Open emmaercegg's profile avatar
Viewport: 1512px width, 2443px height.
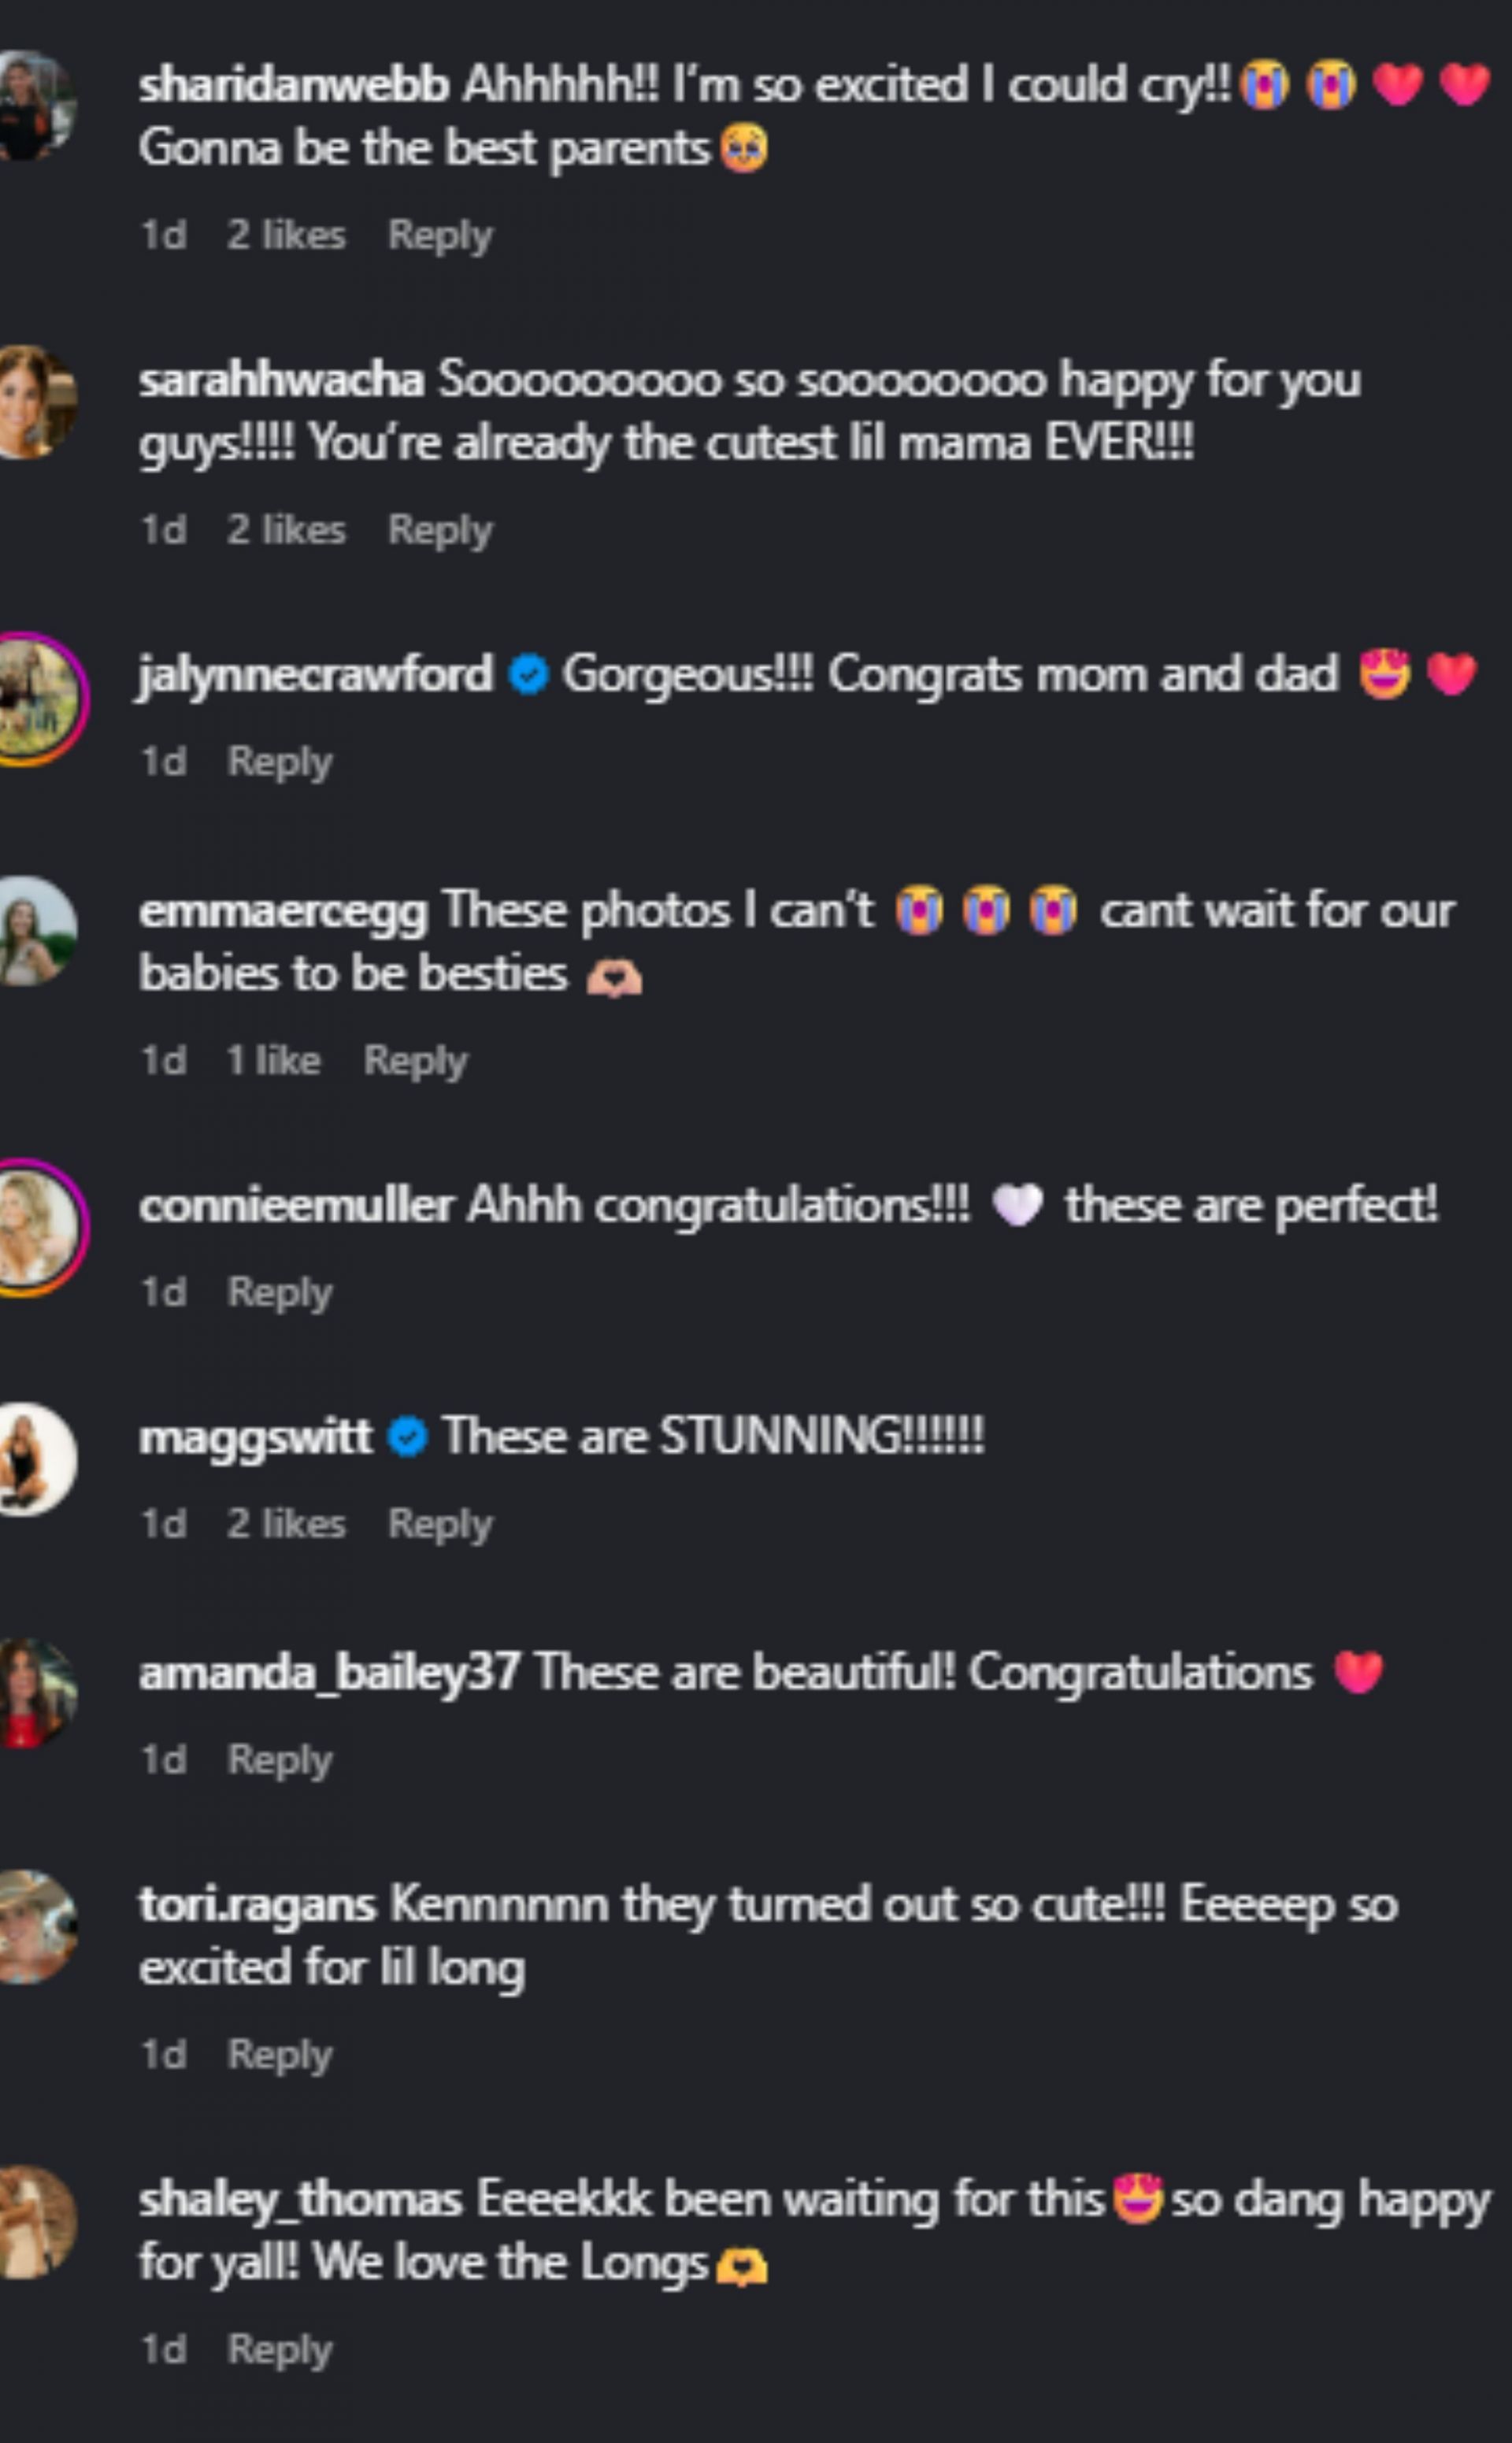[x=35, y=931]
